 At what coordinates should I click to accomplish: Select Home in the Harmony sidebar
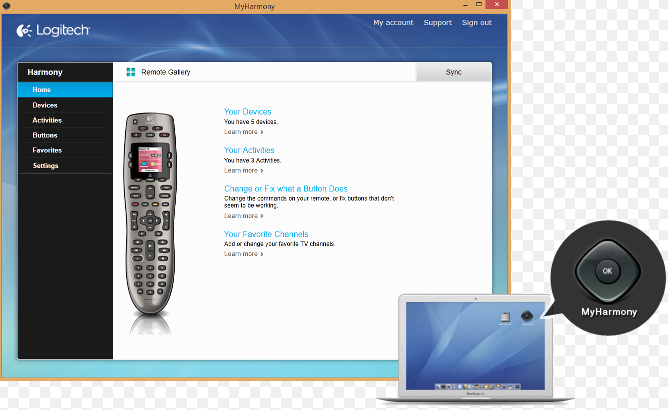pyautogui.click(x=65, y=90)
